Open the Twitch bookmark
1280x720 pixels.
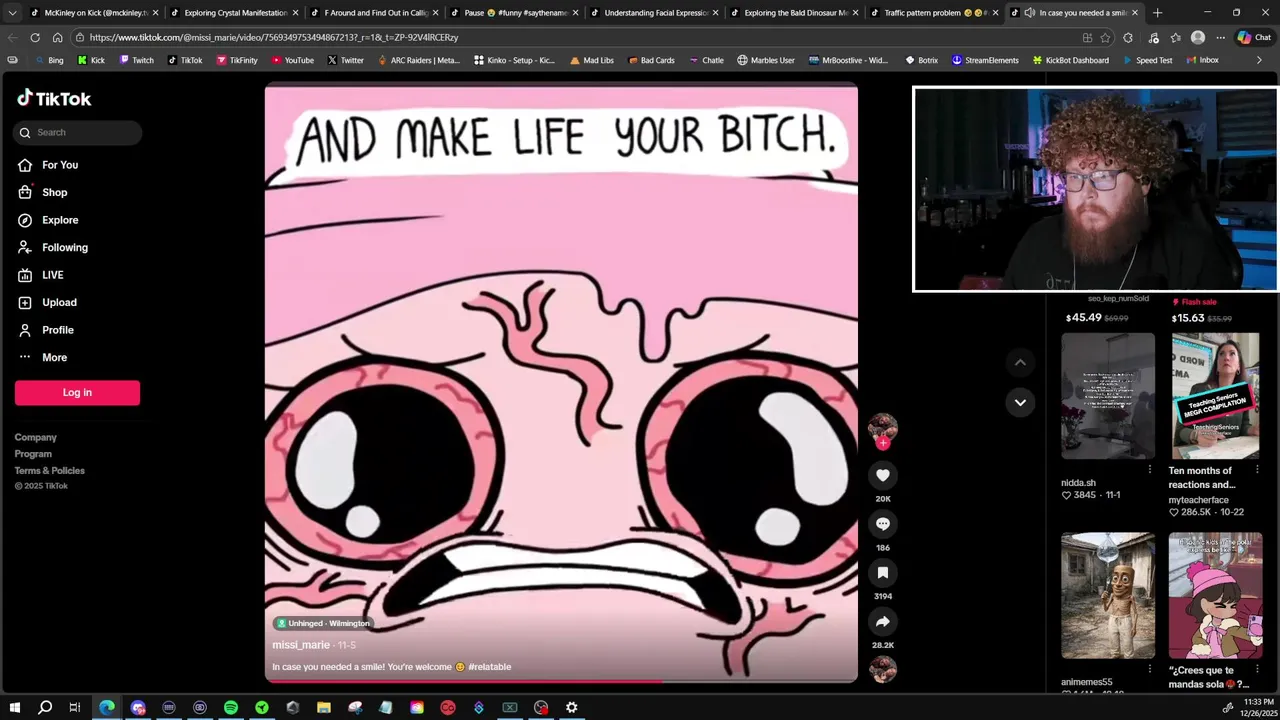coord(136,60)
